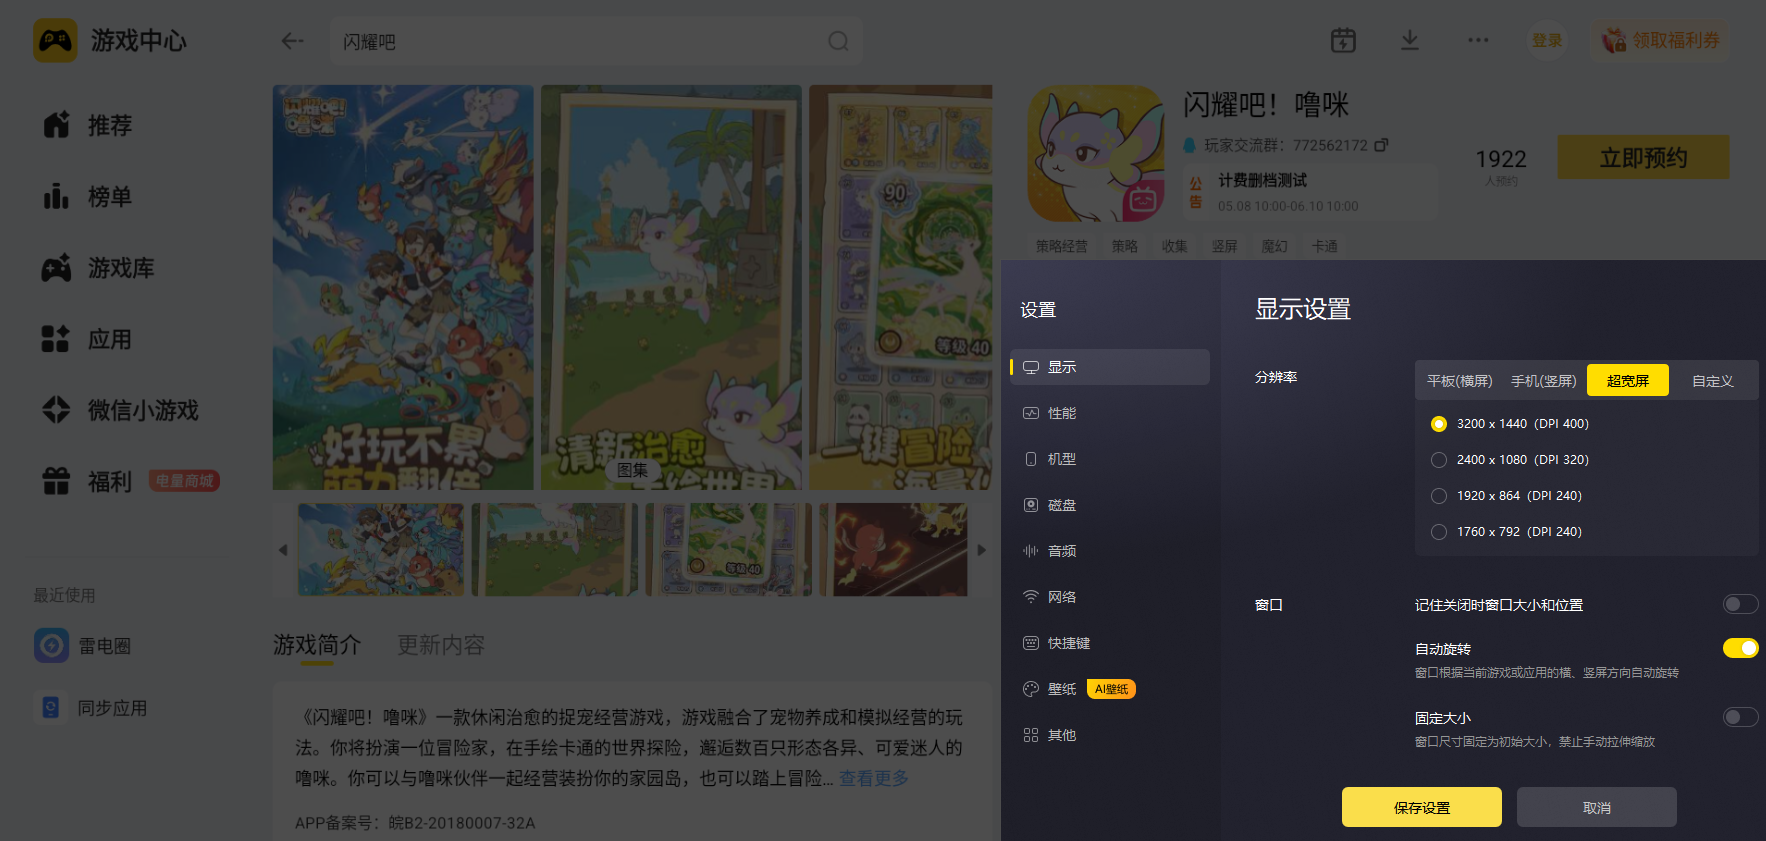Select the first screenshot thumbnail

pos(381,550)
